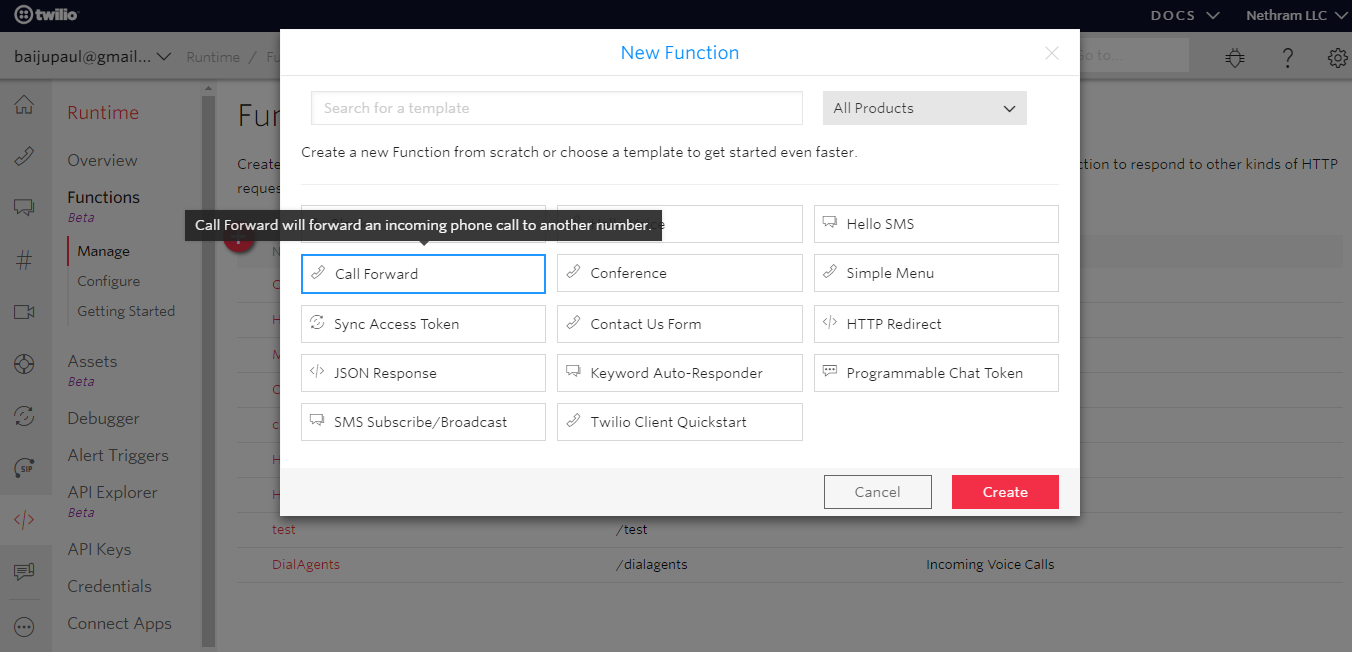Viewport: 1352px width, 652px height.
Task: Open the Authy lifebuoy icon in sidebar
Action: click(24, 364)
